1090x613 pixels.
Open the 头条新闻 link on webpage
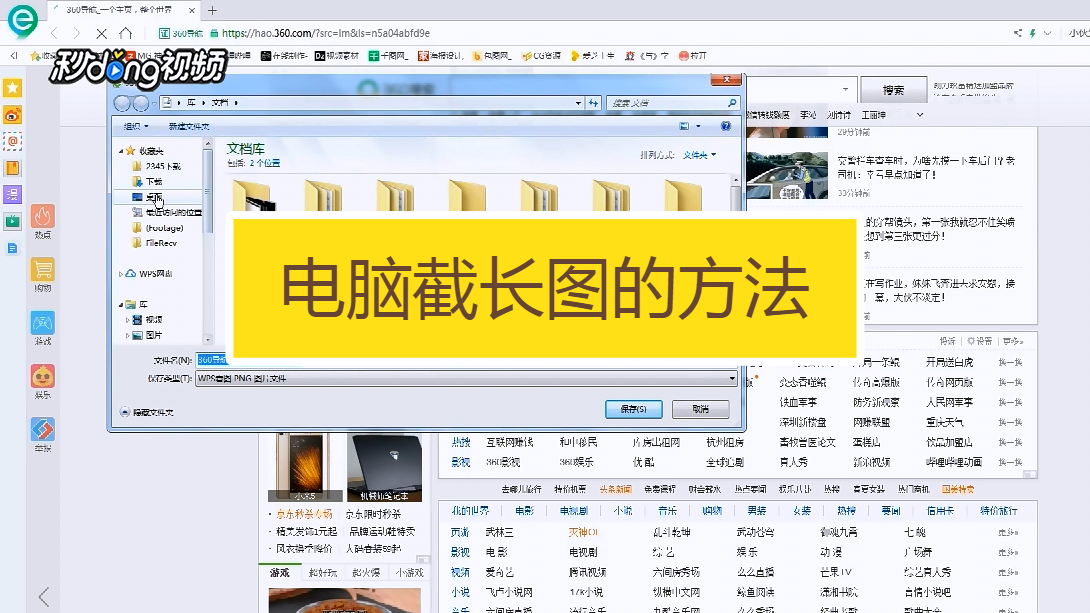coord(615,489)
